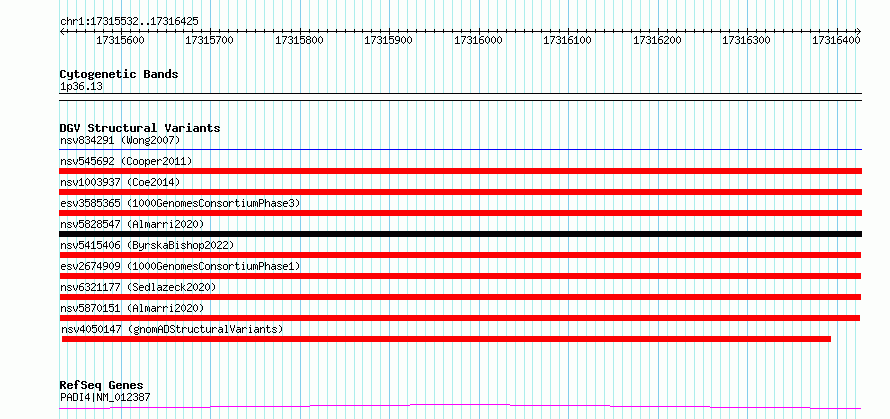890x419 pixels.
Task: Click the red bar for nsv6321177
Action: [x=460, y=297]
